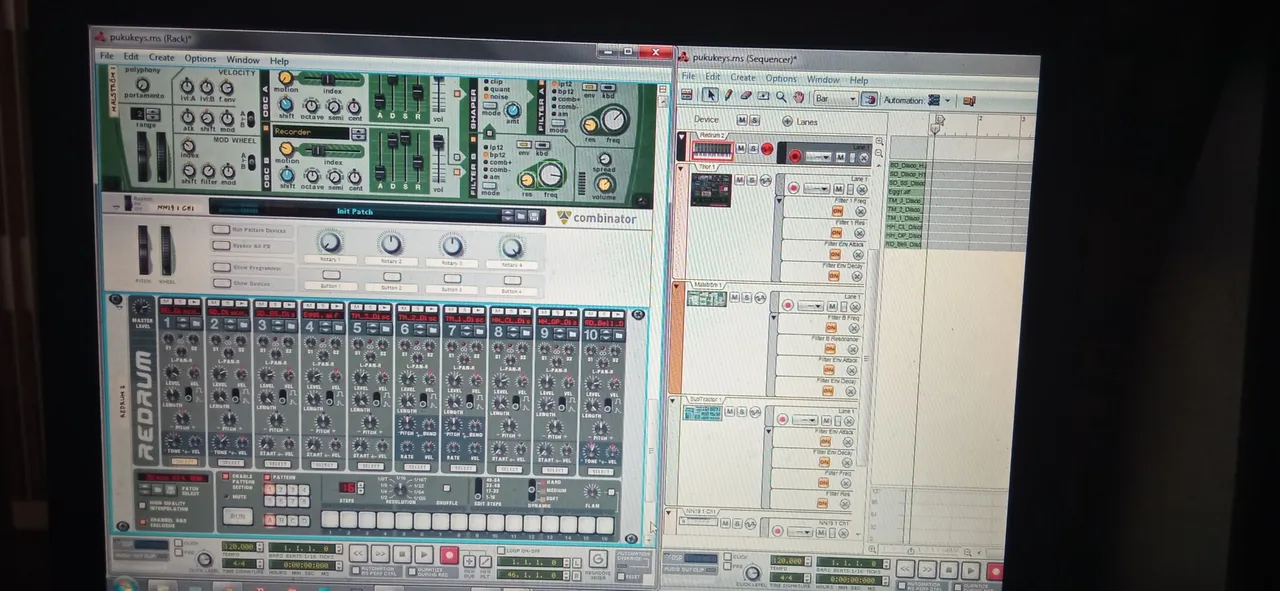Click the add Lanes plus icon
1280x591 pixels.
[787, 121]
